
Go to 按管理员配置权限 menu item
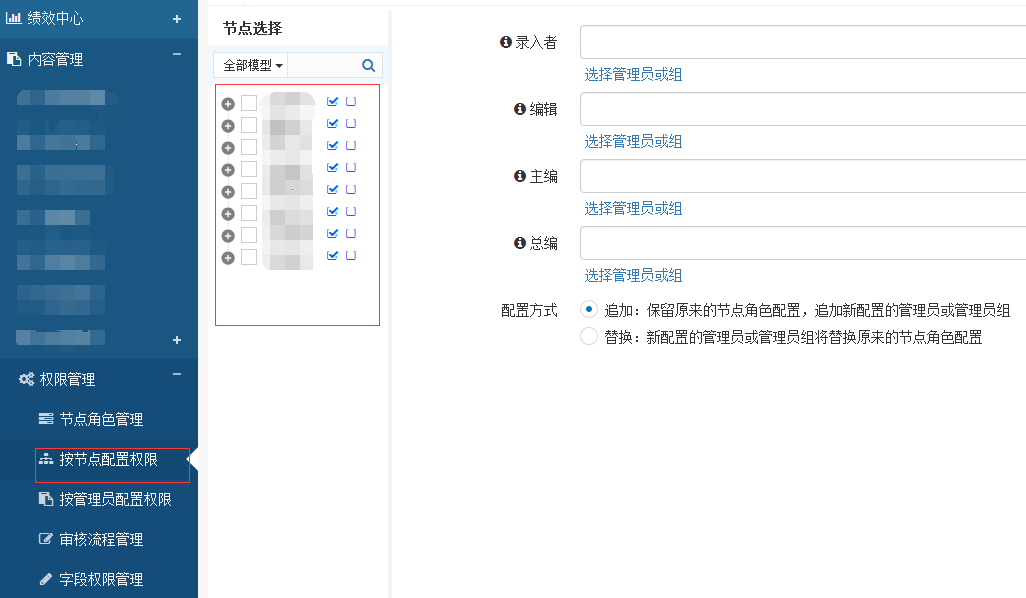click(115, 499)
